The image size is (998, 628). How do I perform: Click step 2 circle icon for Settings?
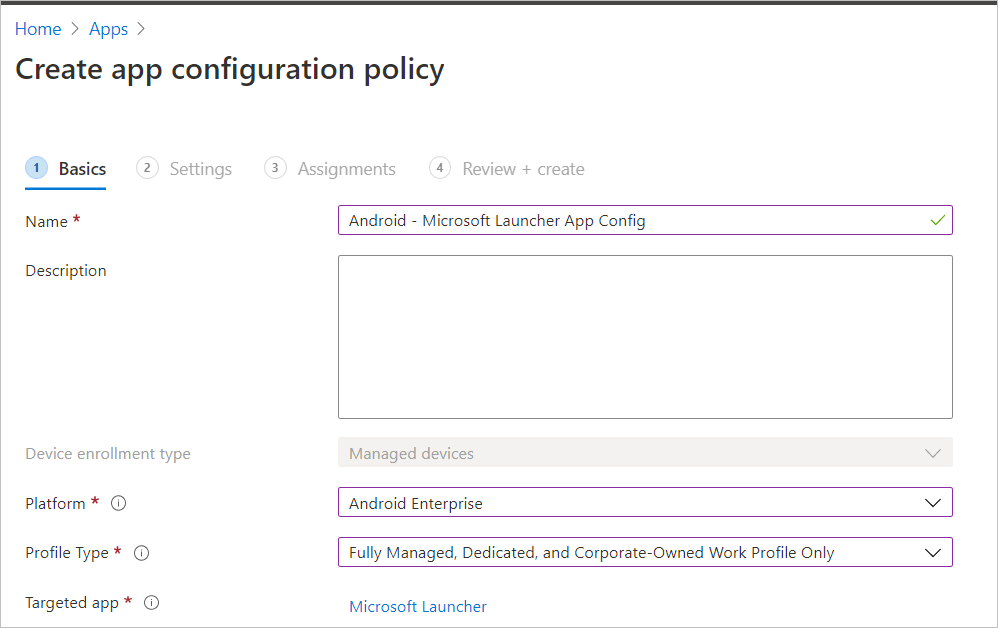point(147,168)
